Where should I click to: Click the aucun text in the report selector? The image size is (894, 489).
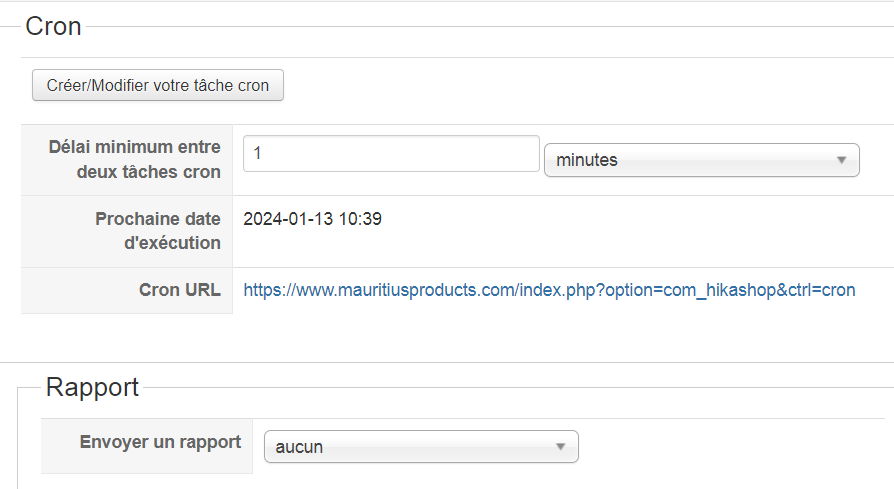[299, 447]
